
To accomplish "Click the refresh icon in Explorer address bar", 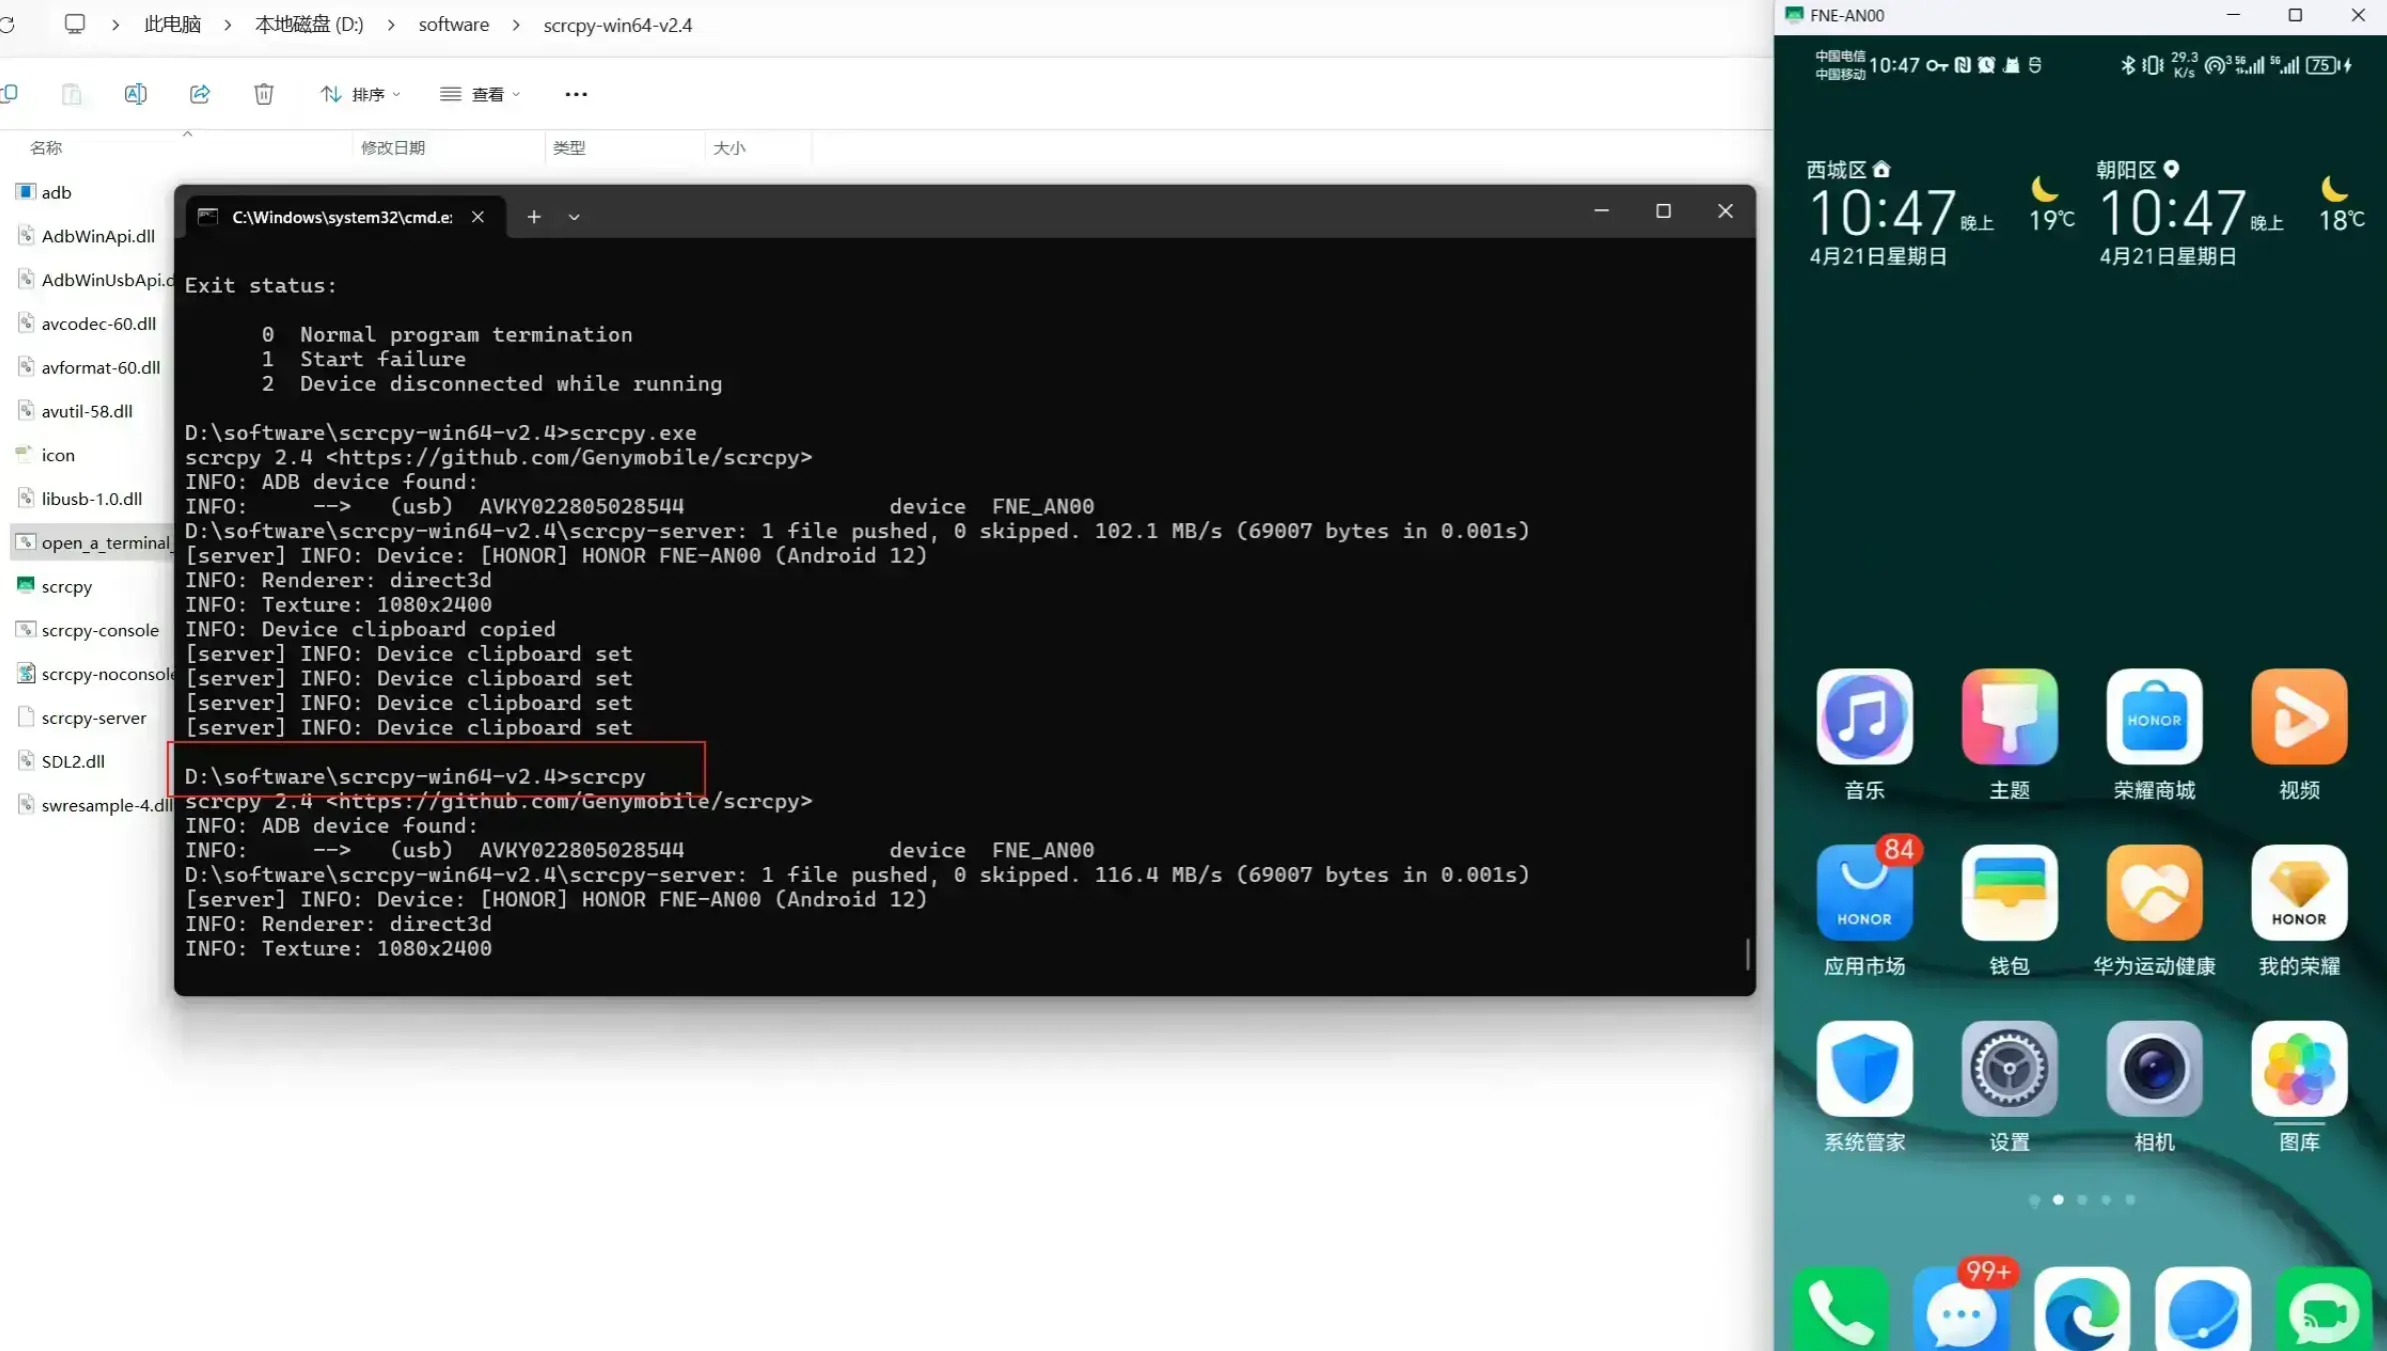I will coord(7,24).
